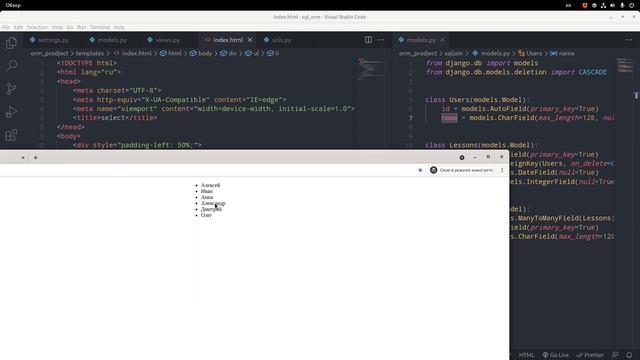Open the Source Control view
640x360 pixels.
click(11, 89)
